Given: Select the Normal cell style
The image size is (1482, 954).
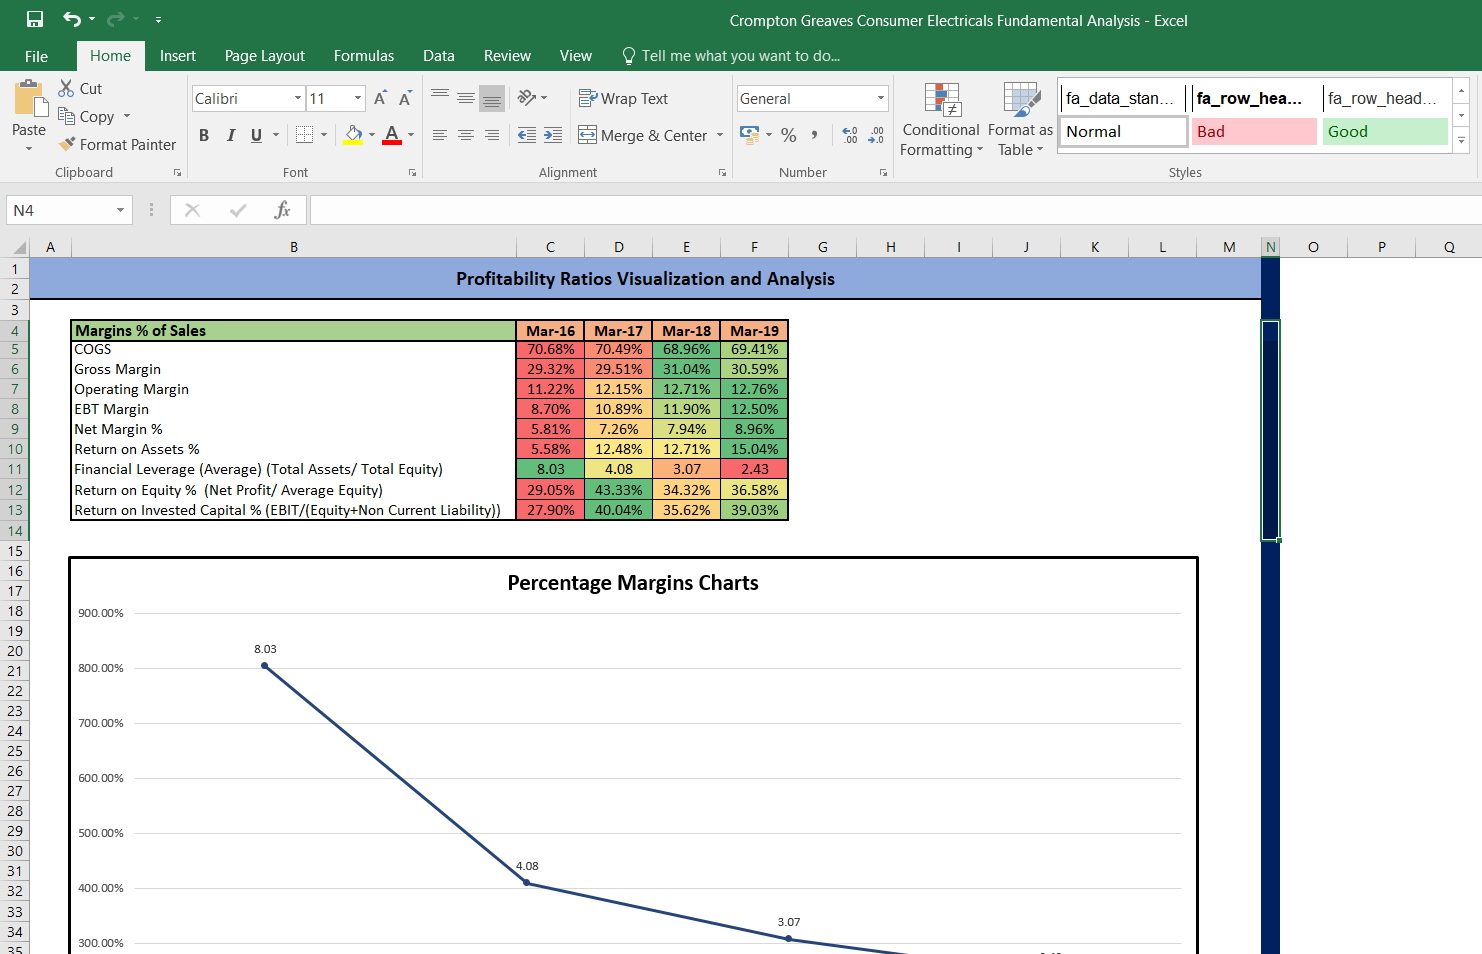Looking at the screenshot, I should click(1123, 131).
